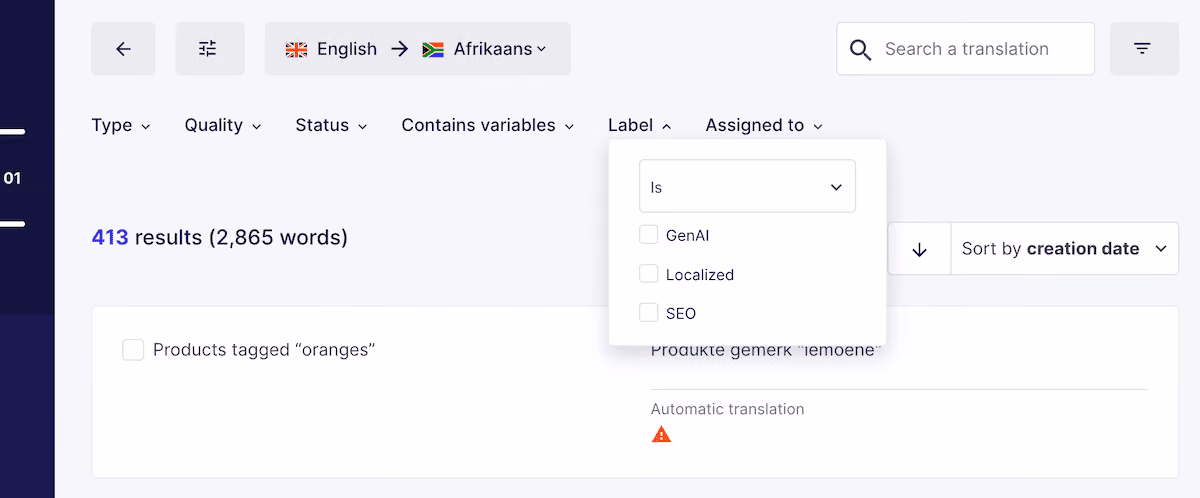Open the Assigned to filter
The width and height of the screenshot is (1200, 498).
(x=764, y=125)
